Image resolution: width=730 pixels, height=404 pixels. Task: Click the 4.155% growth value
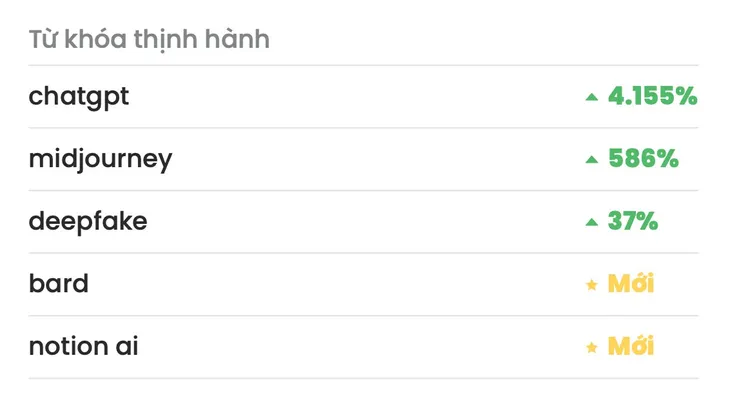653,96
